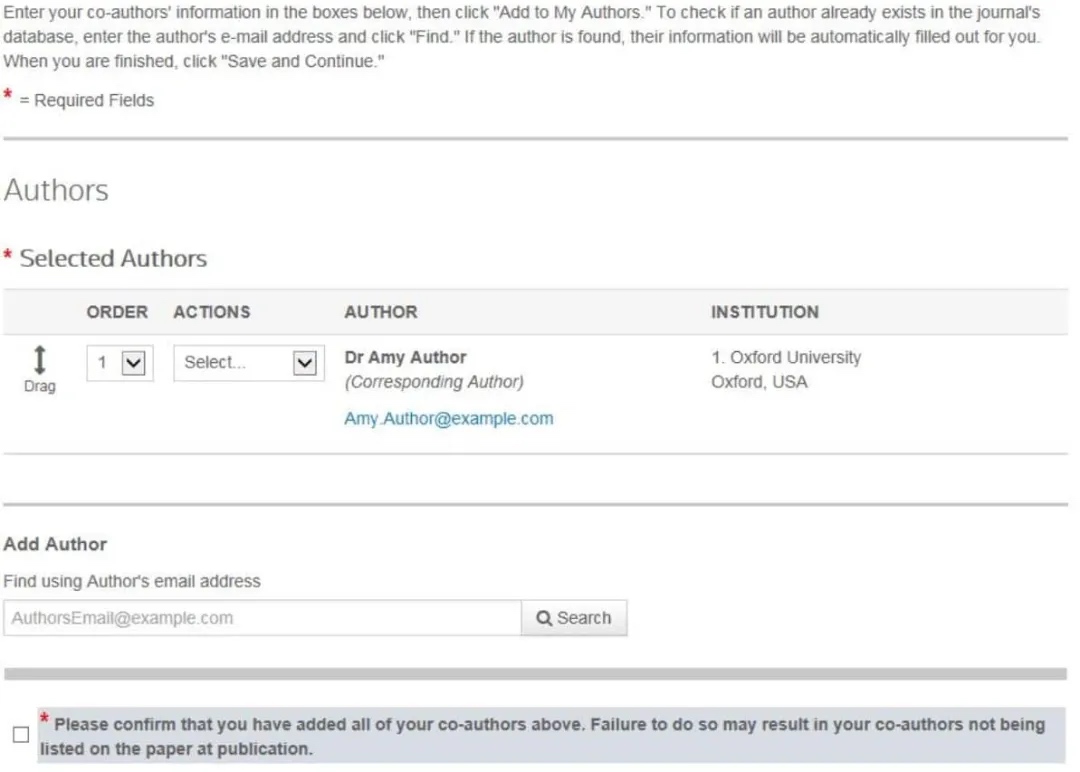
Task: Click the Selected Authors heading
Action: point(113,258)
